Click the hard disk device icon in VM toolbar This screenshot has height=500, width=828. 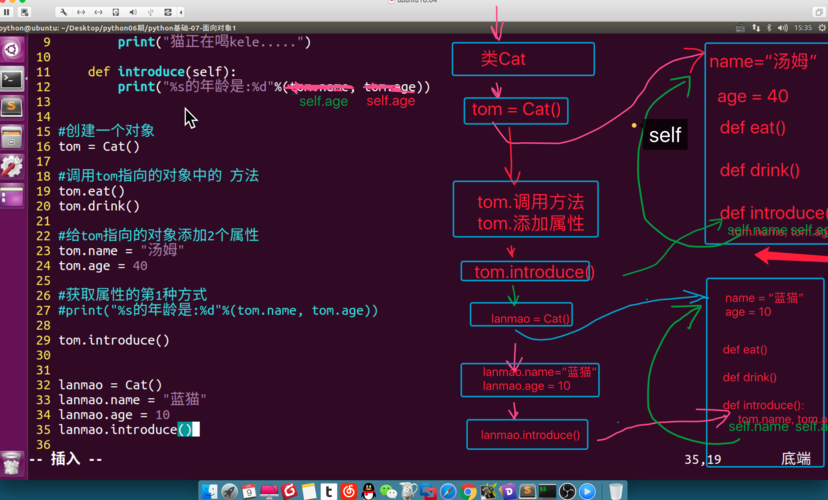116,12
